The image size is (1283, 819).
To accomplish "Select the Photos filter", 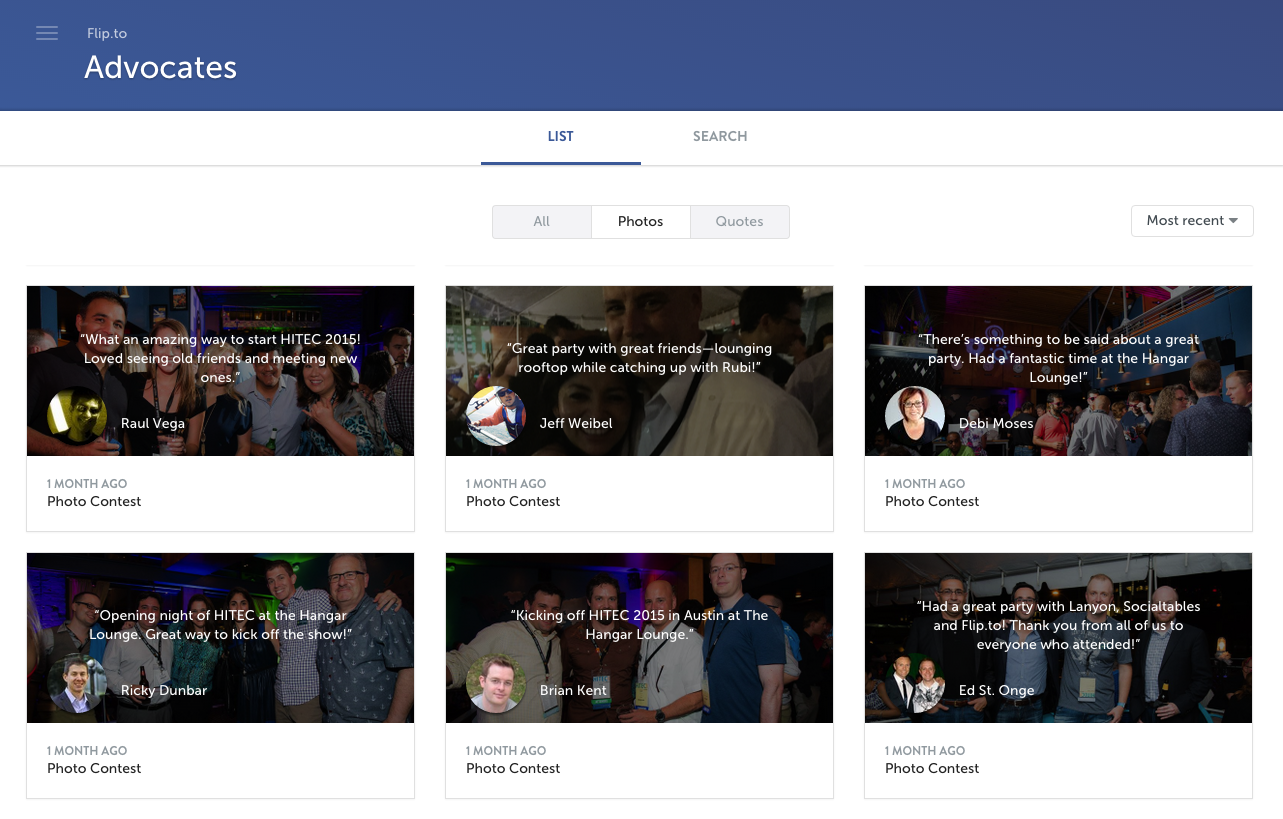I will (641, 222).
